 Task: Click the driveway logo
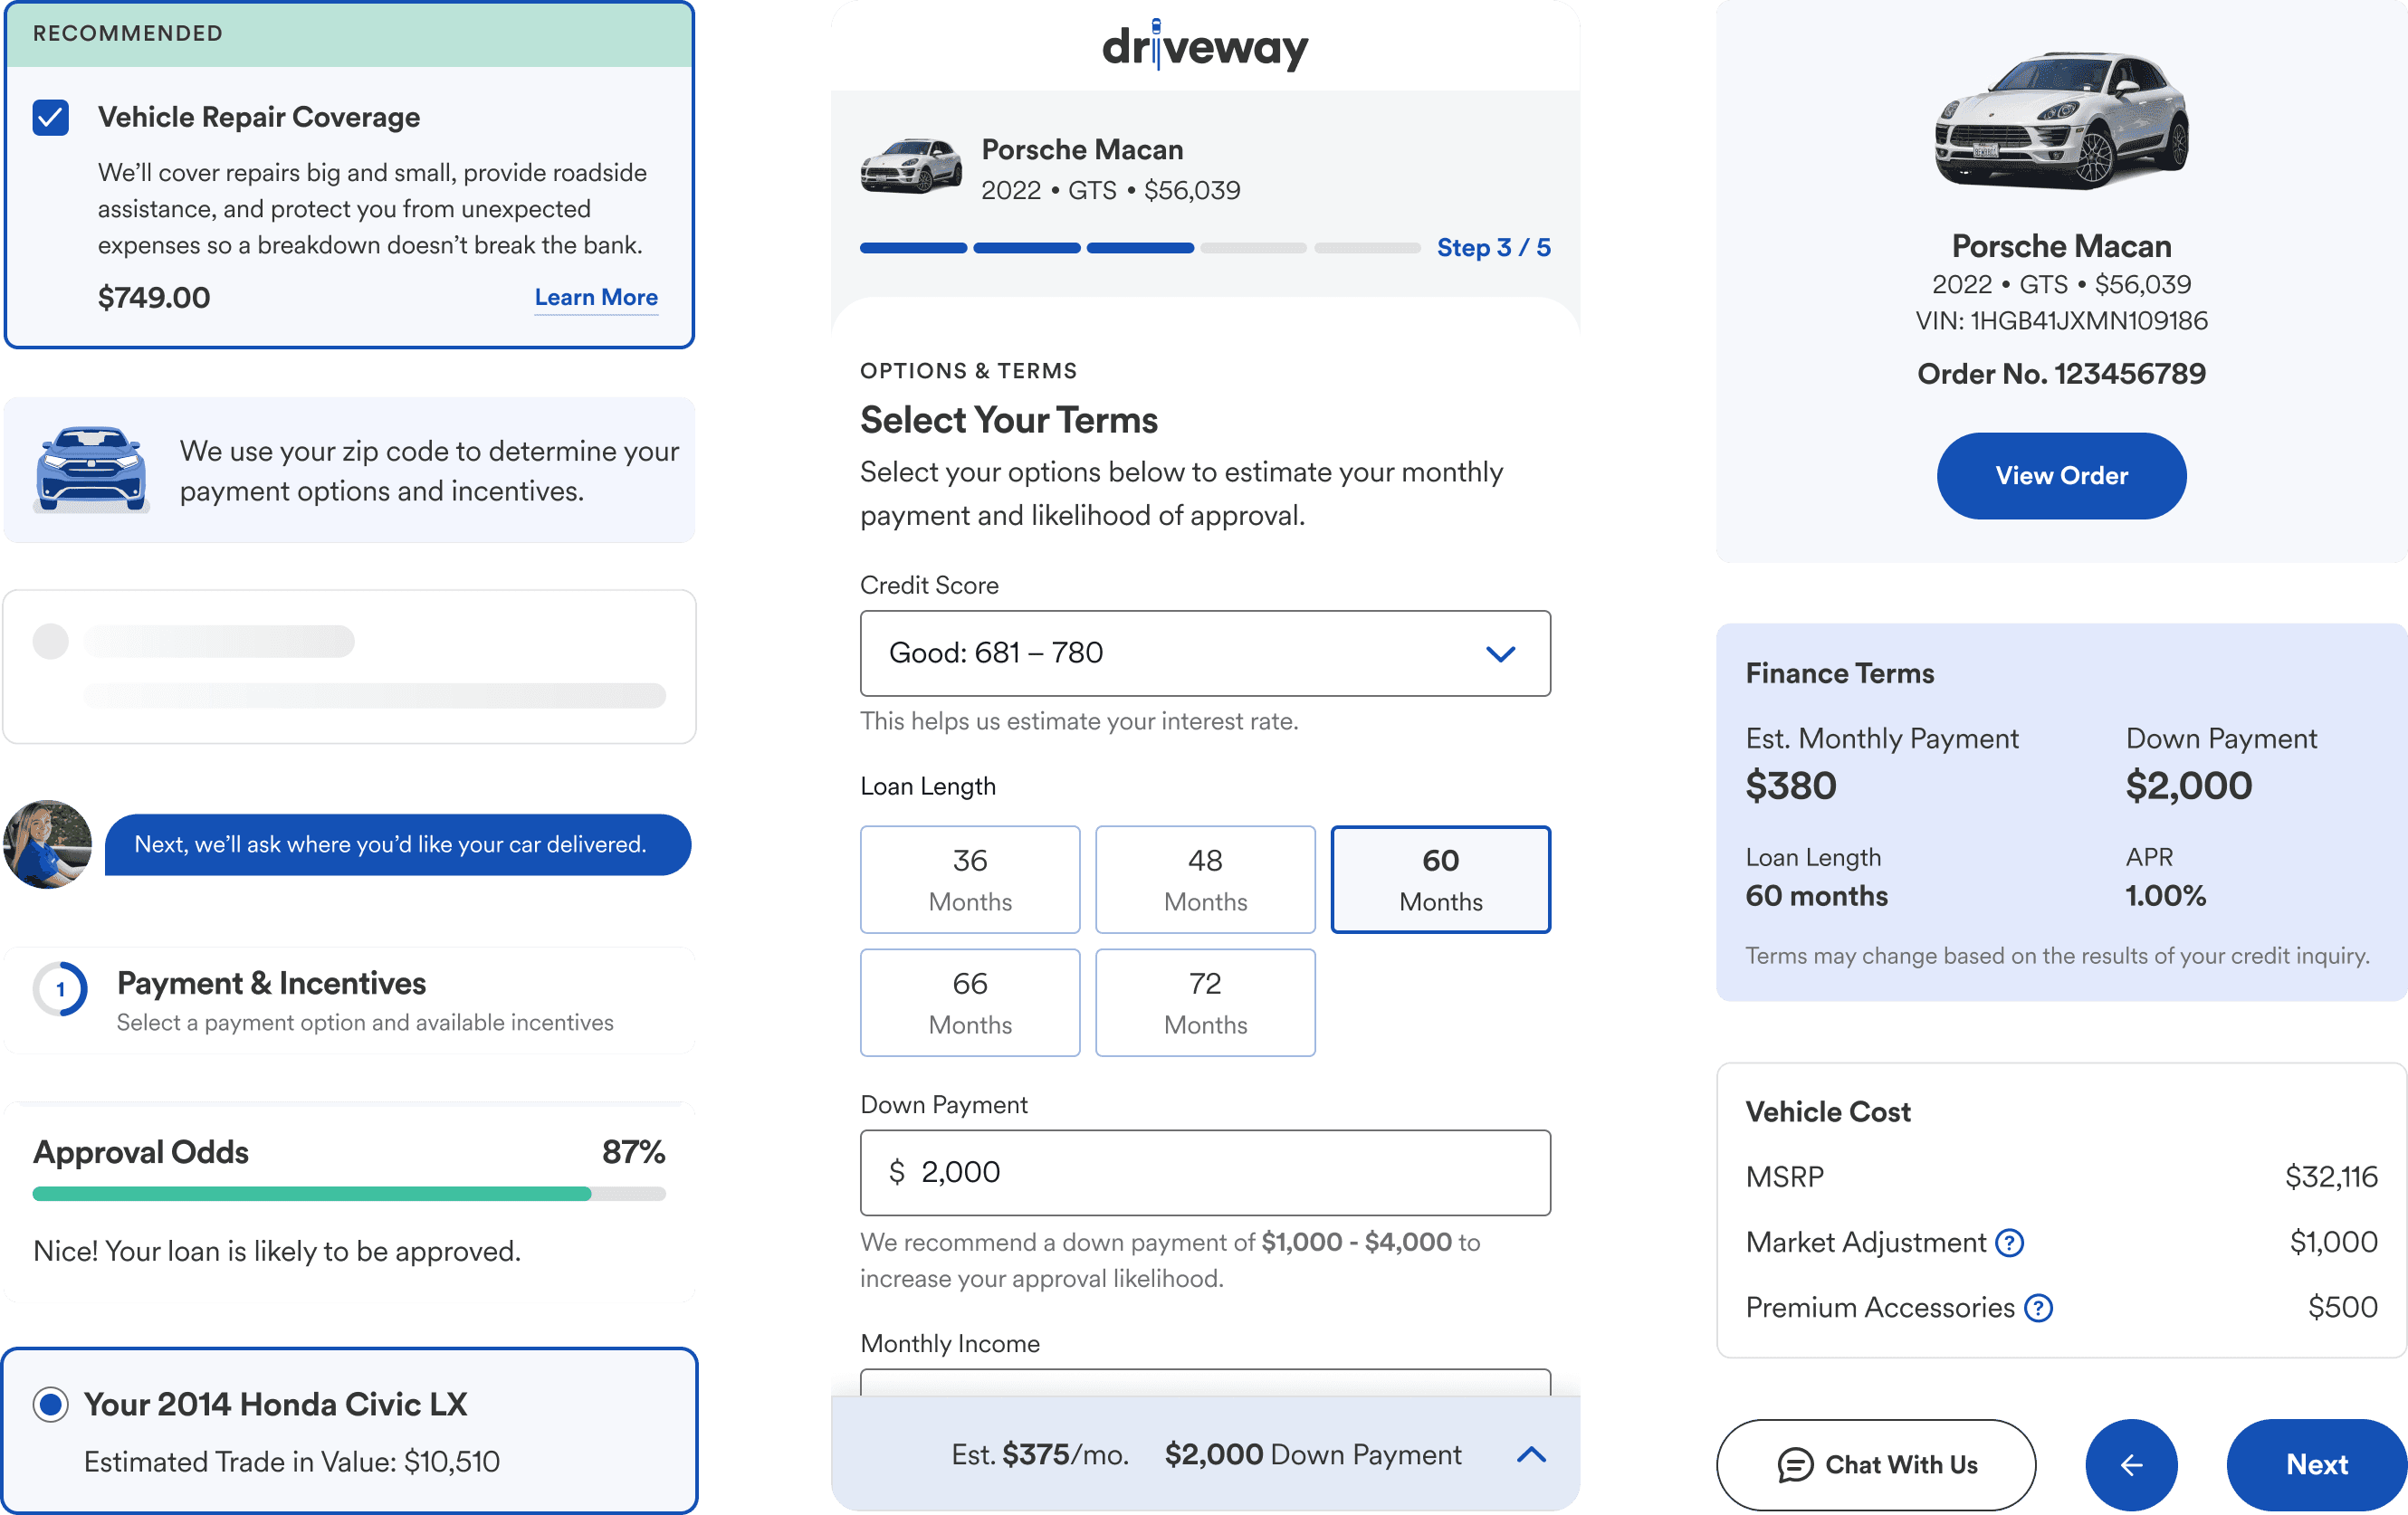point(1204,46)
